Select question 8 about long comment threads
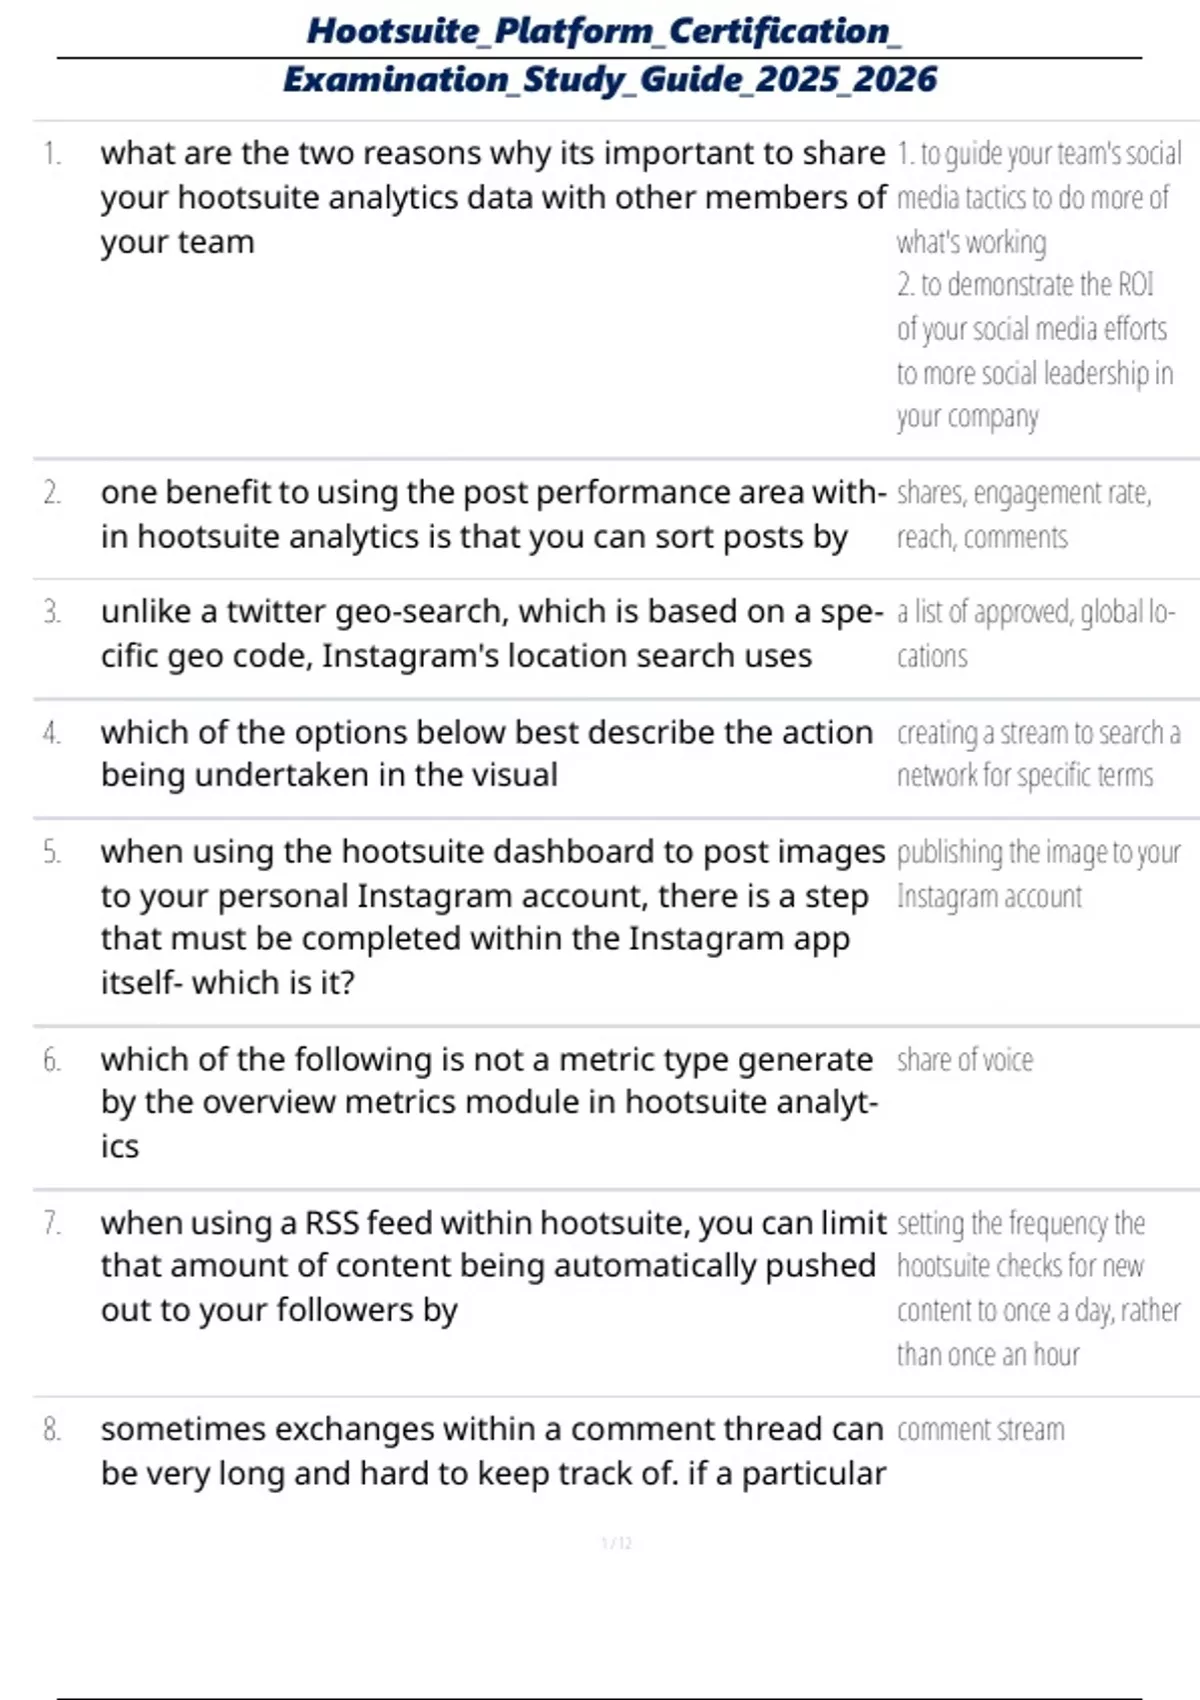 pos(492,1451)
